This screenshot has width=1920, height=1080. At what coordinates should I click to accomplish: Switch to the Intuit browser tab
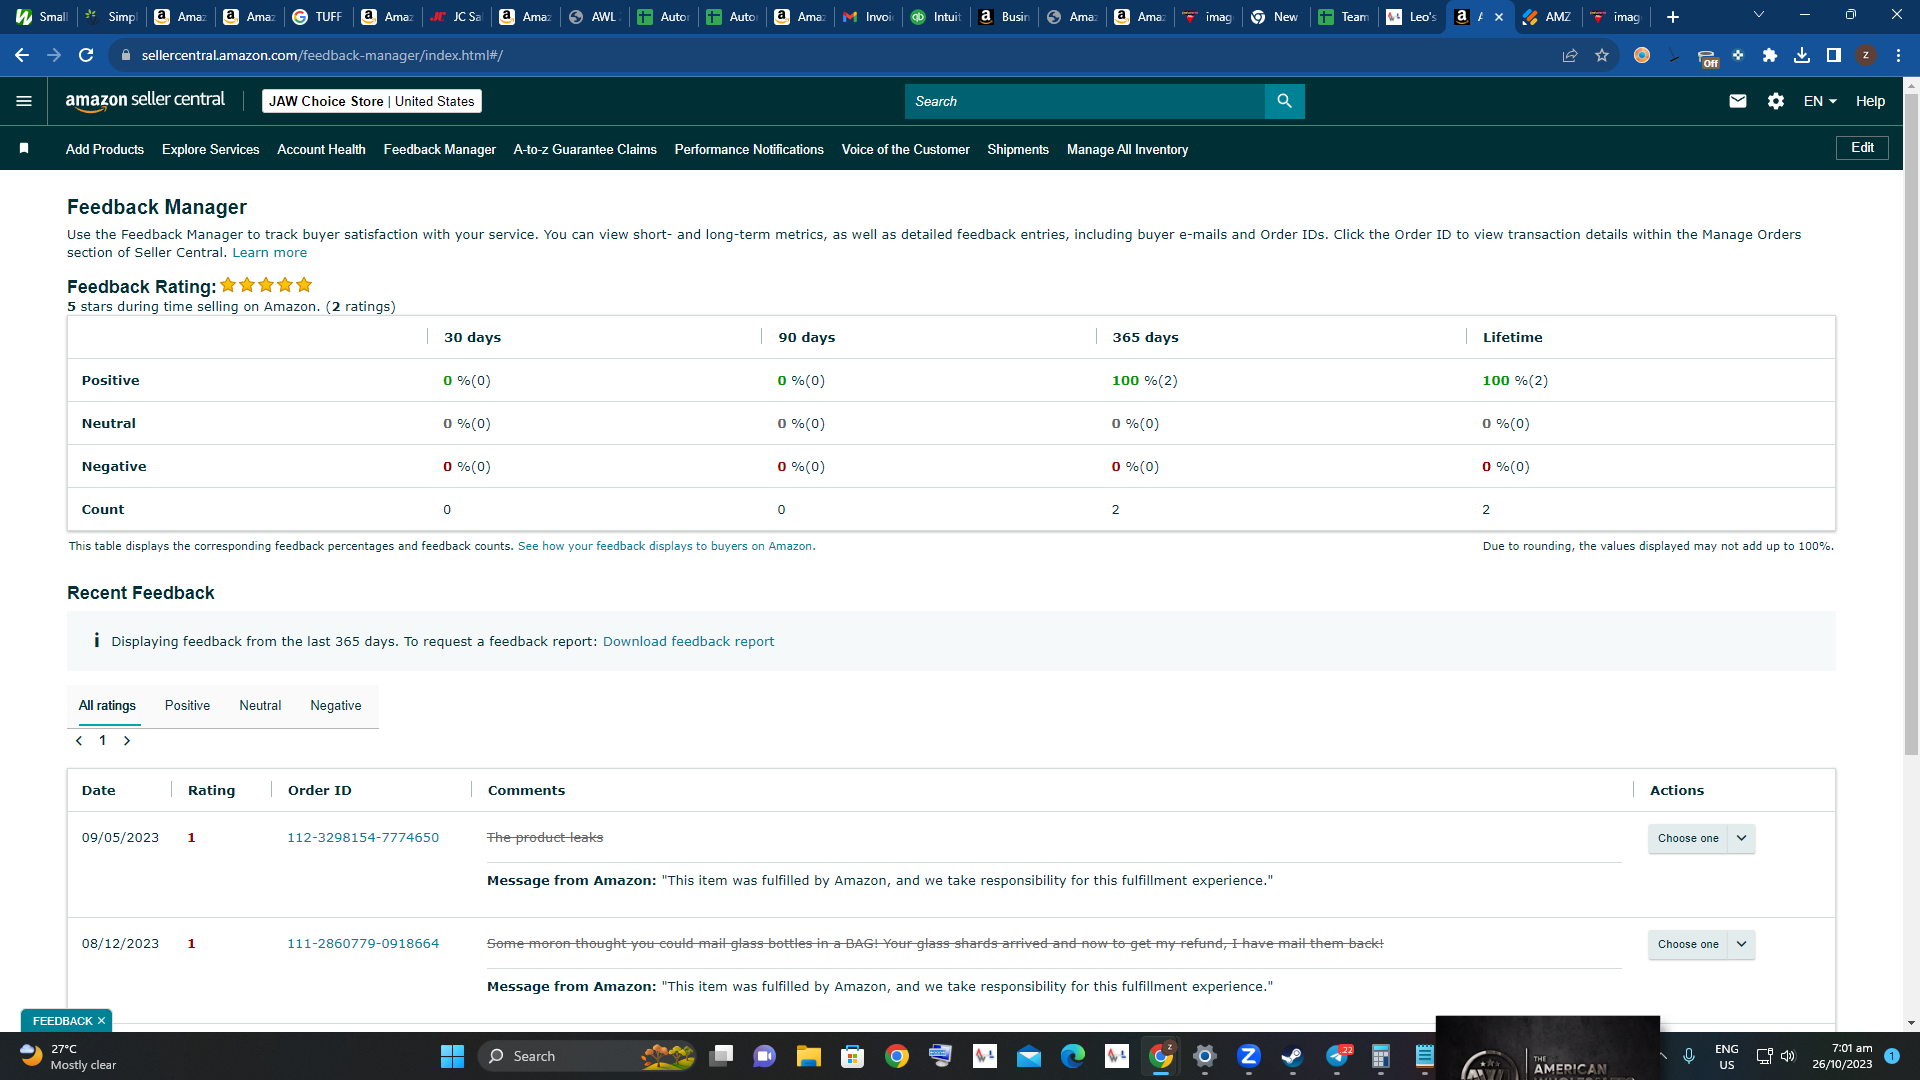point(937,17)
